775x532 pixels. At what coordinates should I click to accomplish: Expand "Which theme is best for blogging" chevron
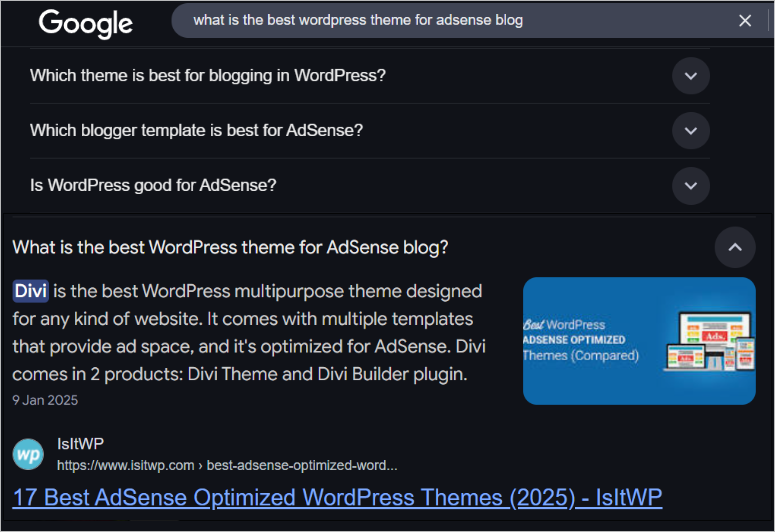click(690, 76)
